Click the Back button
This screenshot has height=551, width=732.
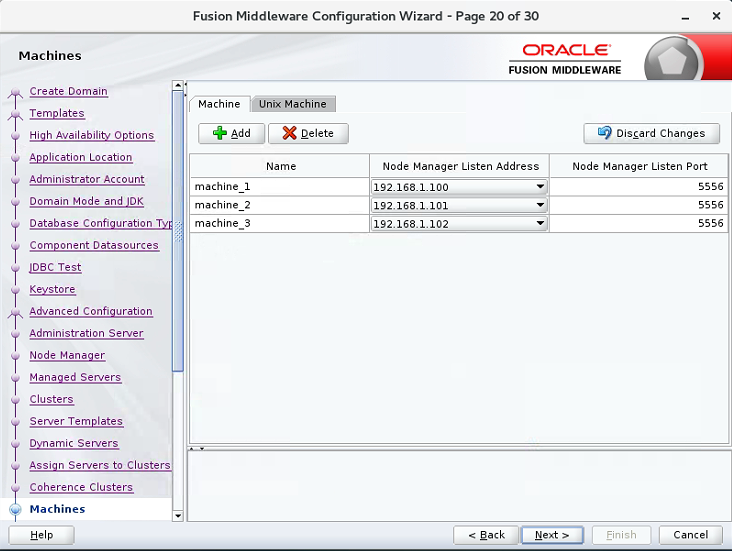[x=486, y=535]
